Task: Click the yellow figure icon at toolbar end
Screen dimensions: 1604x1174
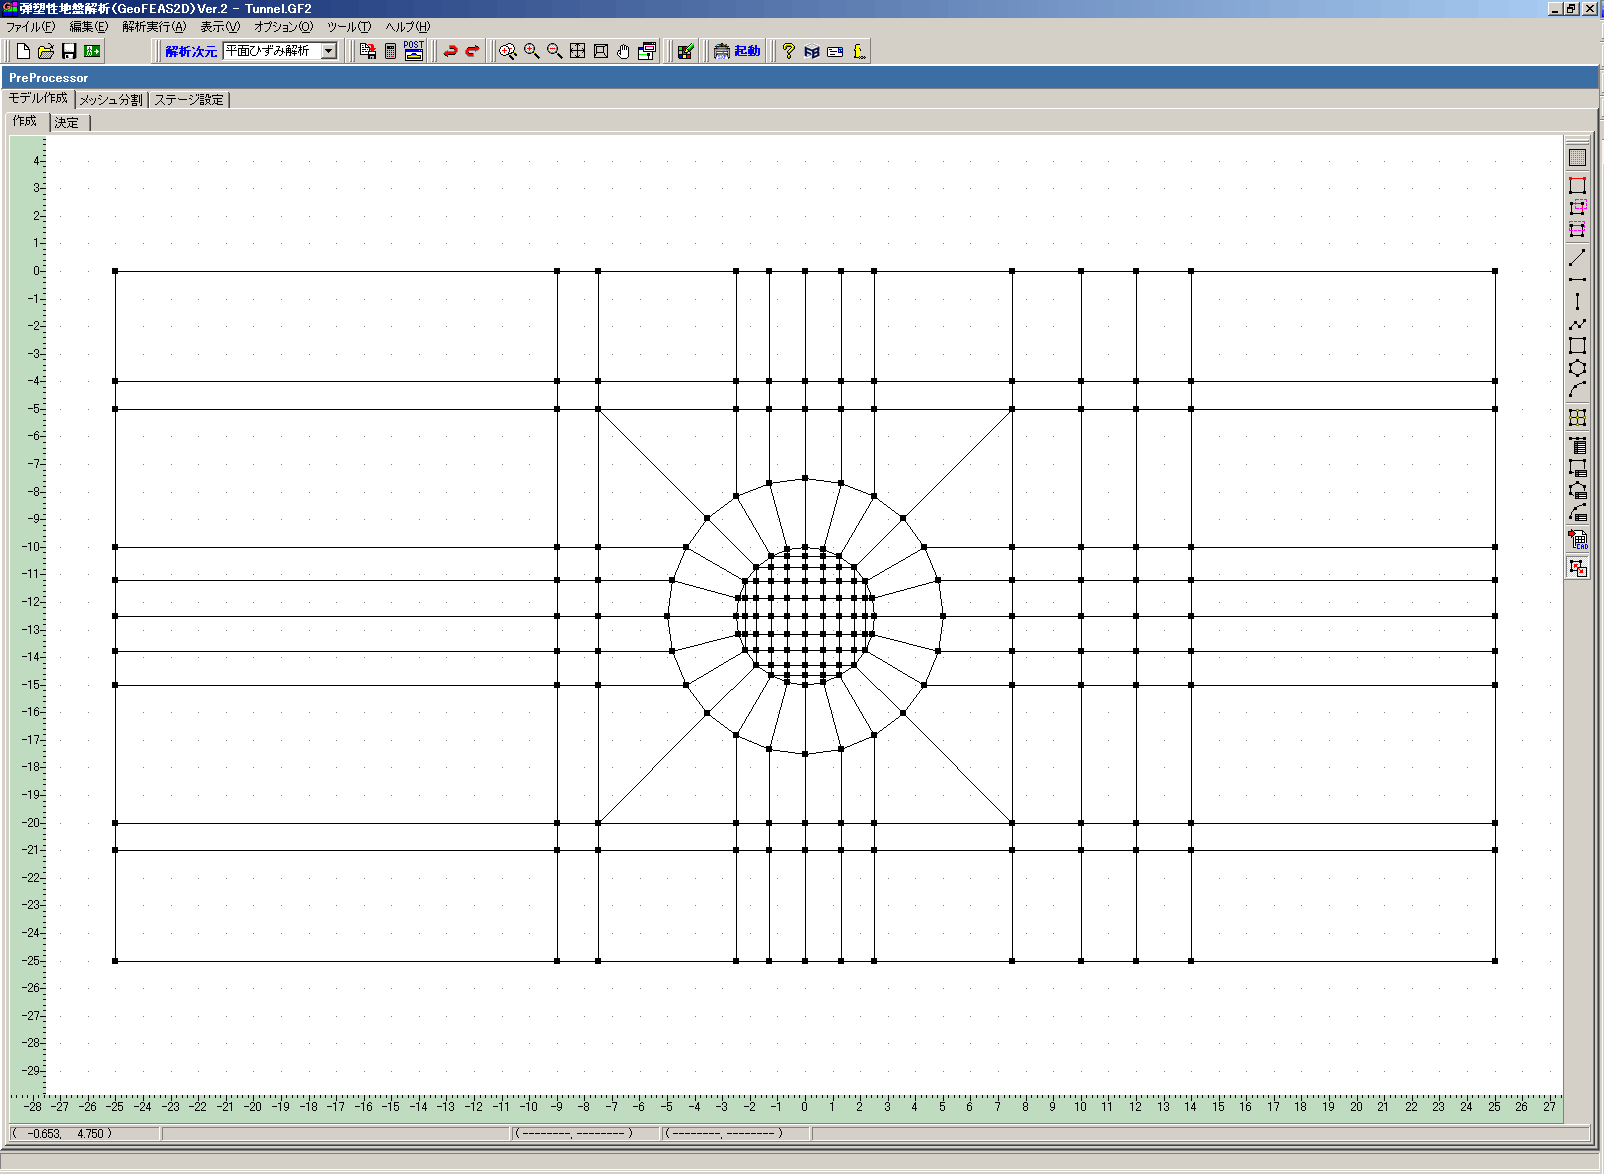Action: click(x=859, y=51)
